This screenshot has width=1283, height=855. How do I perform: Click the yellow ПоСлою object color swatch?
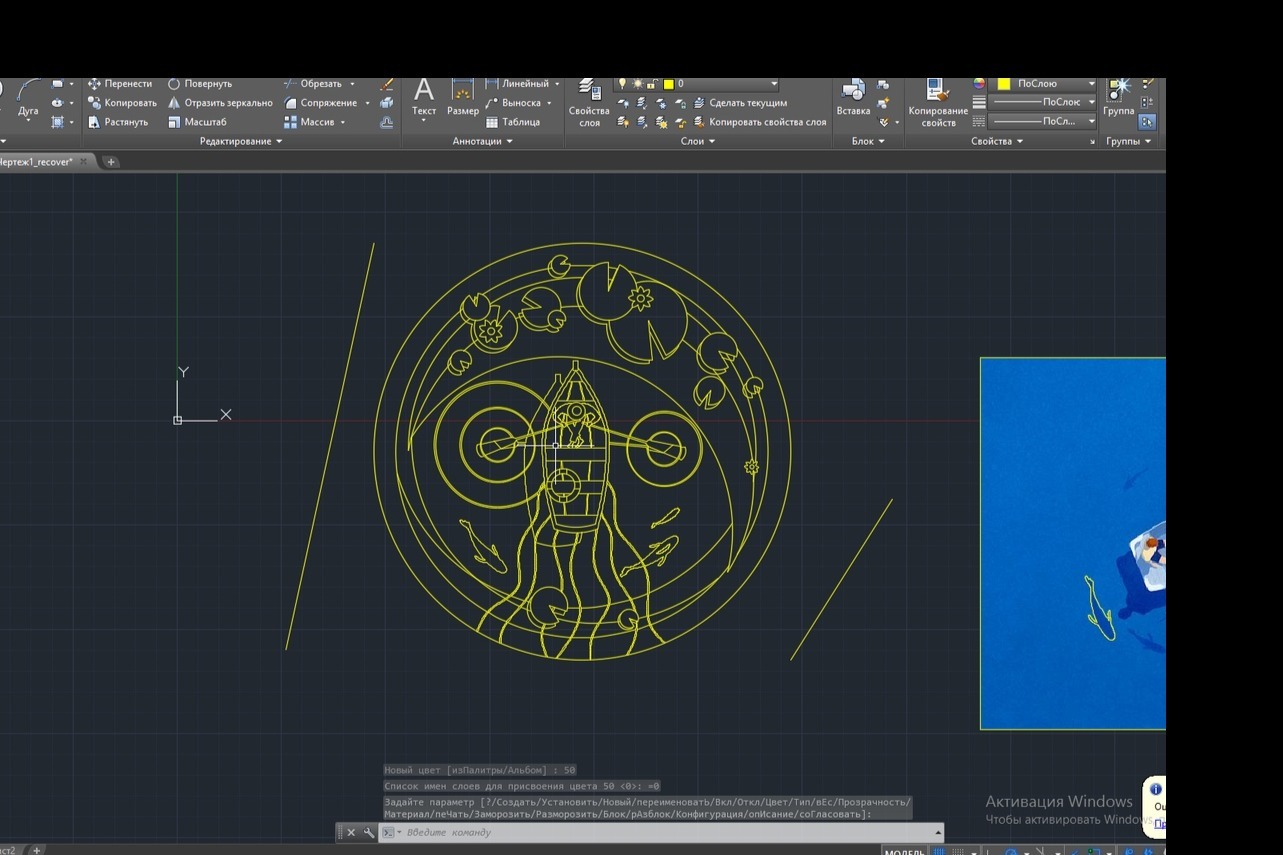(x=1004, y=84)
